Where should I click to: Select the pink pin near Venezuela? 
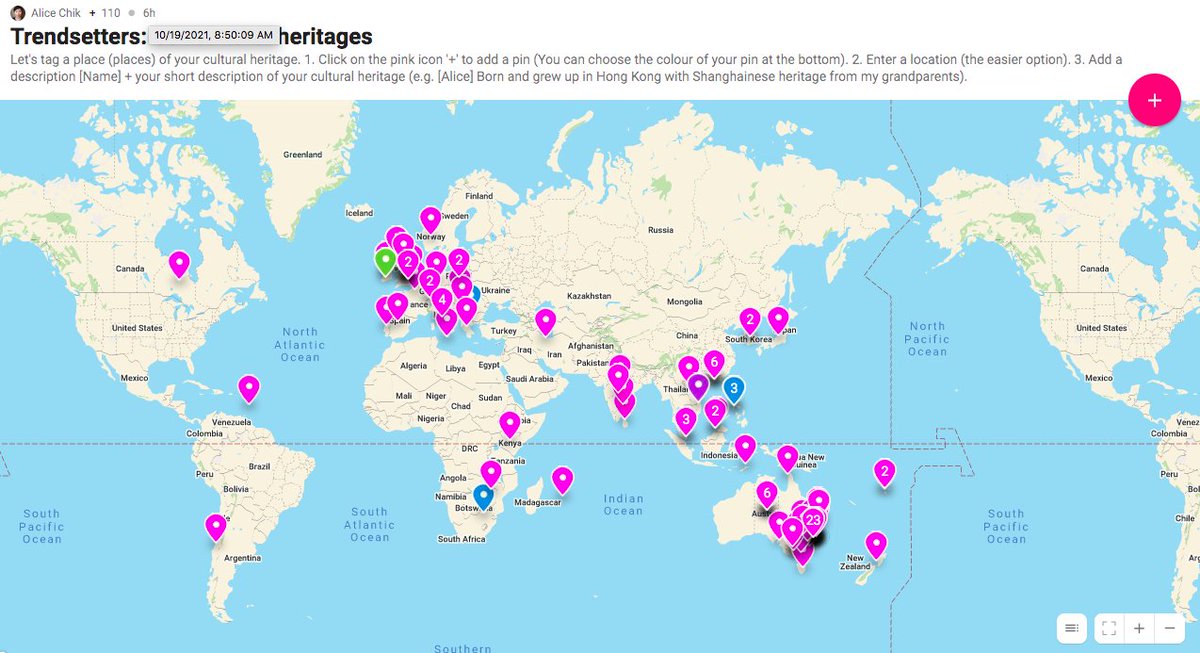(248, 387)
